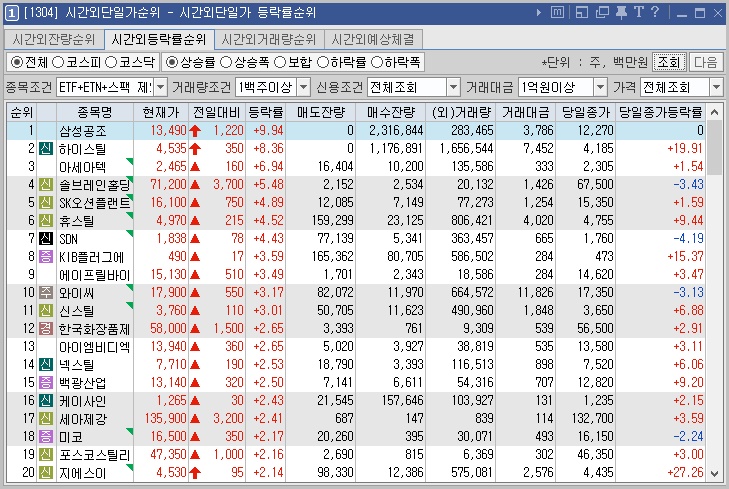Click the memo 'm' icon in title bar
This screenshot has height=489, width=729.
click(x=557, y=13)
